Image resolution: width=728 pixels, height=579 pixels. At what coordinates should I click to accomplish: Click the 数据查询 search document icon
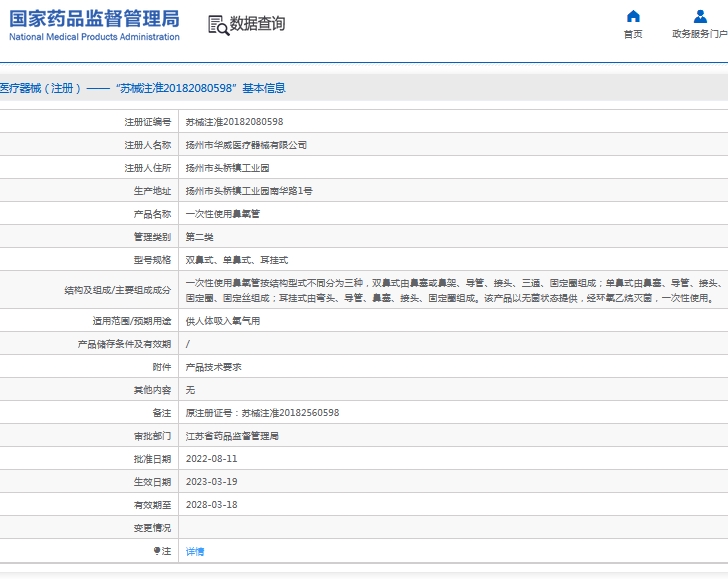click(x=218, y=25)
